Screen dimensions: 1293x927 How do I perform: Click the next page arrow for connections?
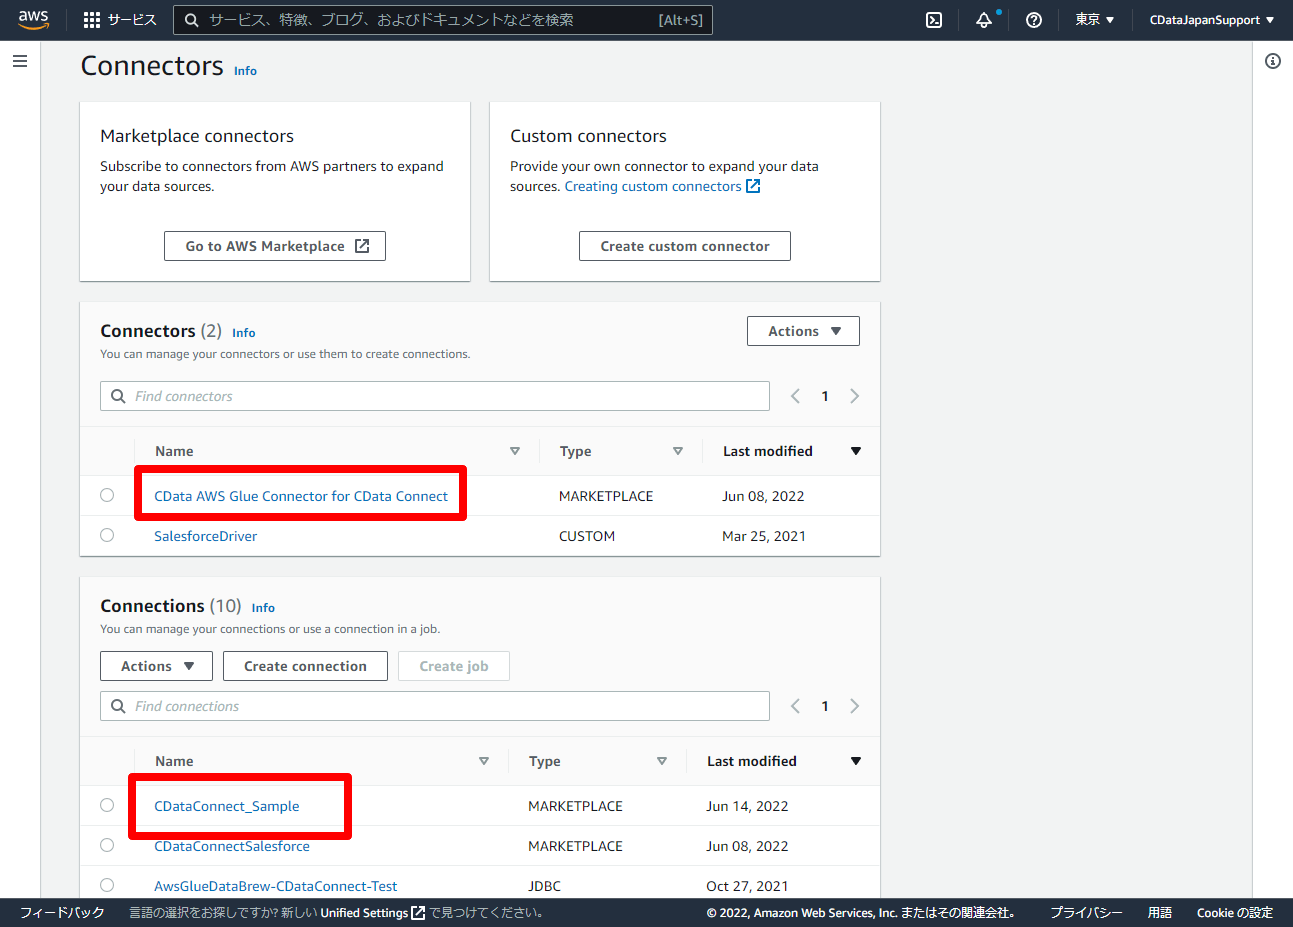[x=854, y=706]
